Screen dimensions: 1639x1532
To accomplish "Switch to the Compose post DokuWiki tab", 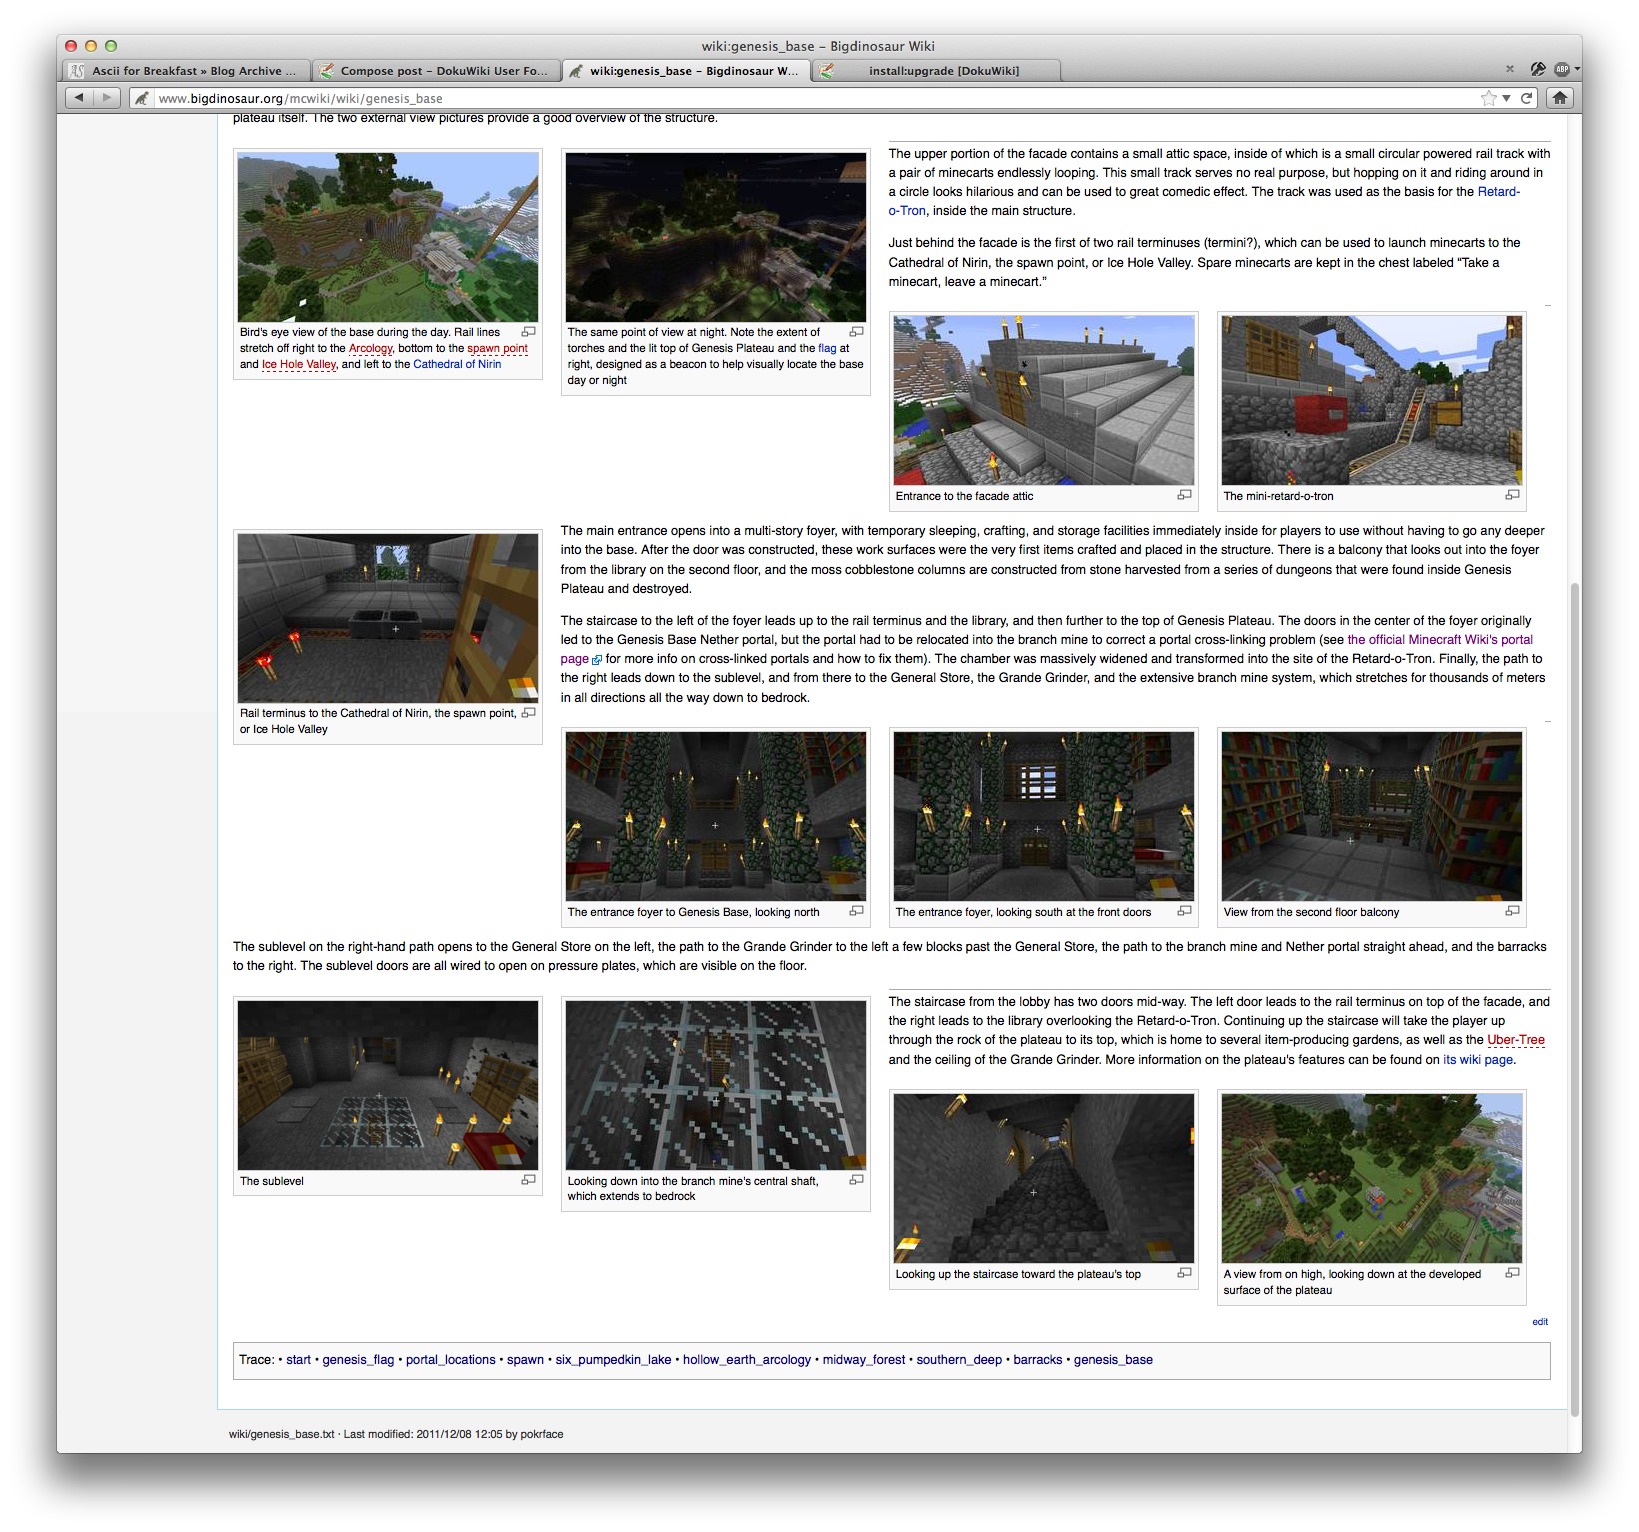I will (436, 71).
